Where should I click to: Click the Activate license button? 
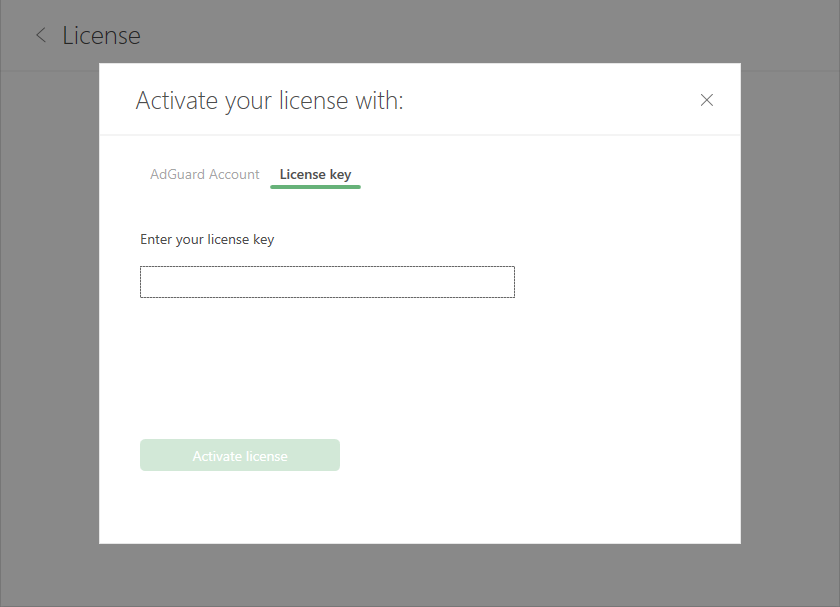point(240,455)
